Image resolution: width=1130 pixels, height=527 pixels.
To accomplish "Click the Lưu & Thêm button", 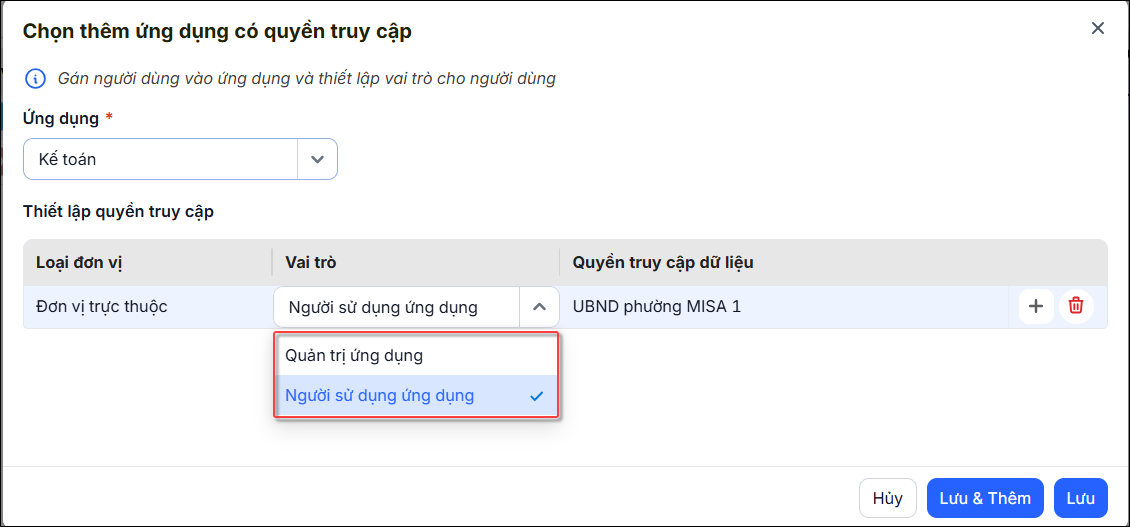I will [x=985, y=498].
